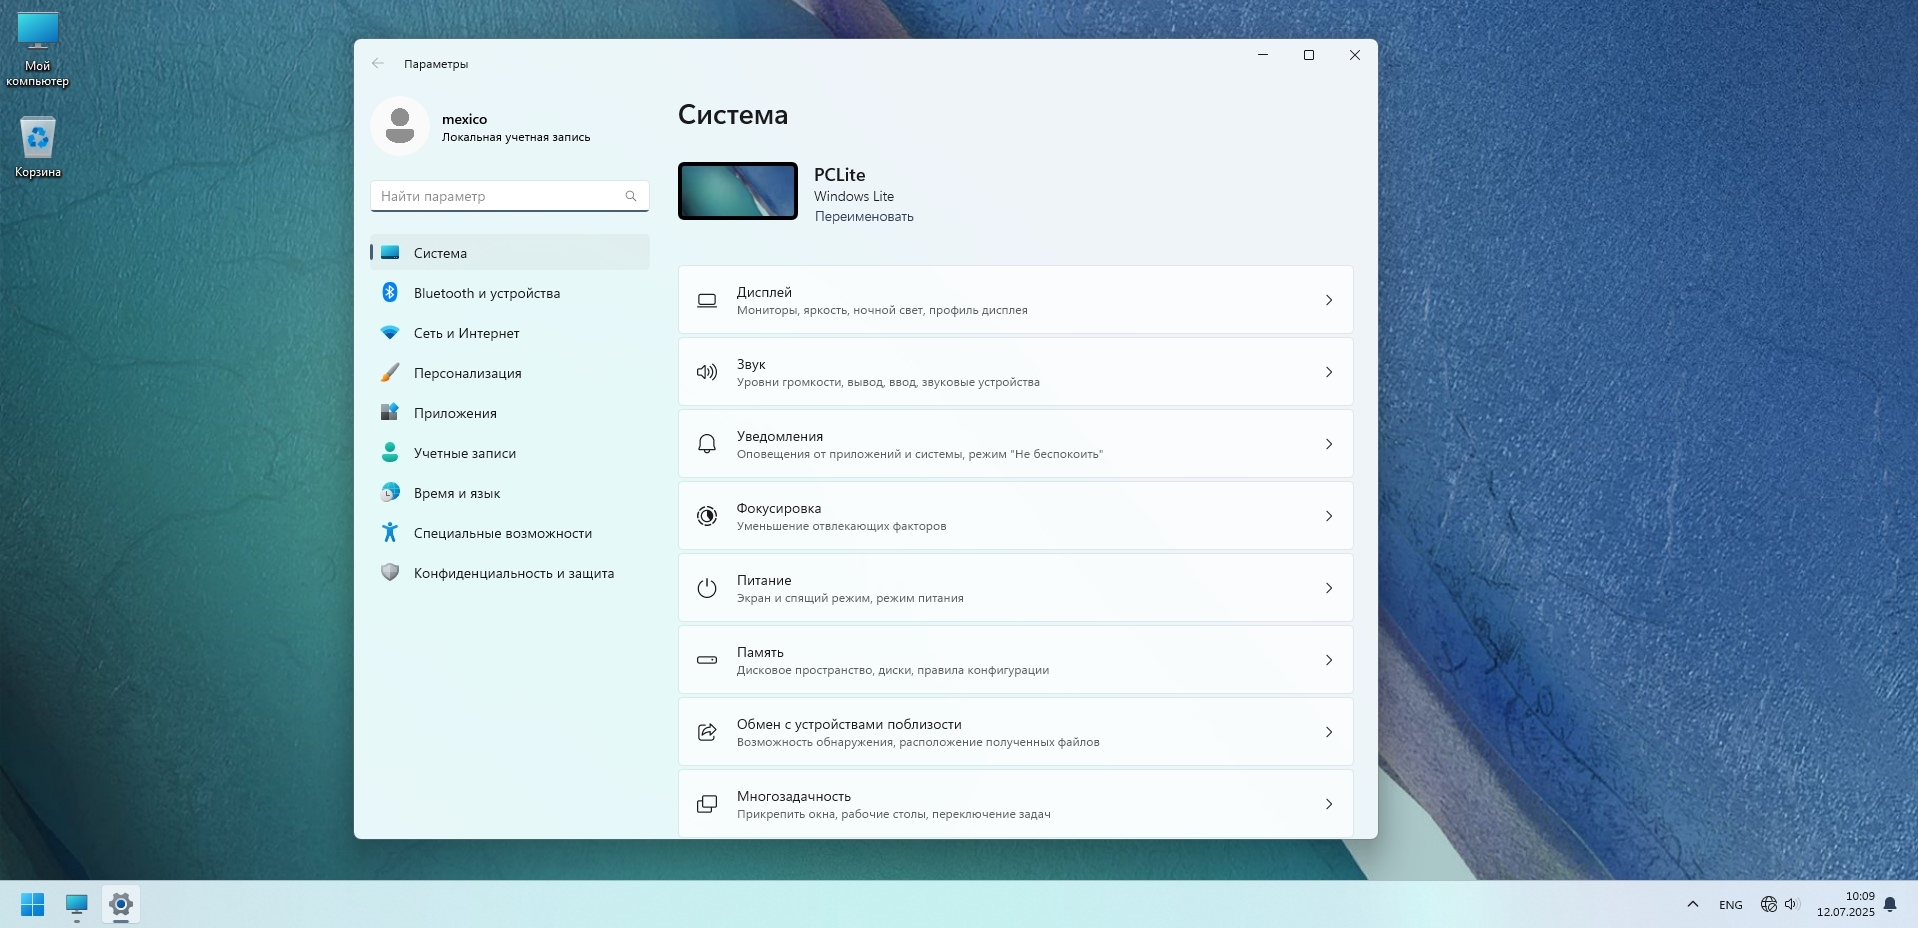This screenshot has width=1918, height=928.
Task: Click the monitor icon in the Дисплей row
Action: (707, 300)
